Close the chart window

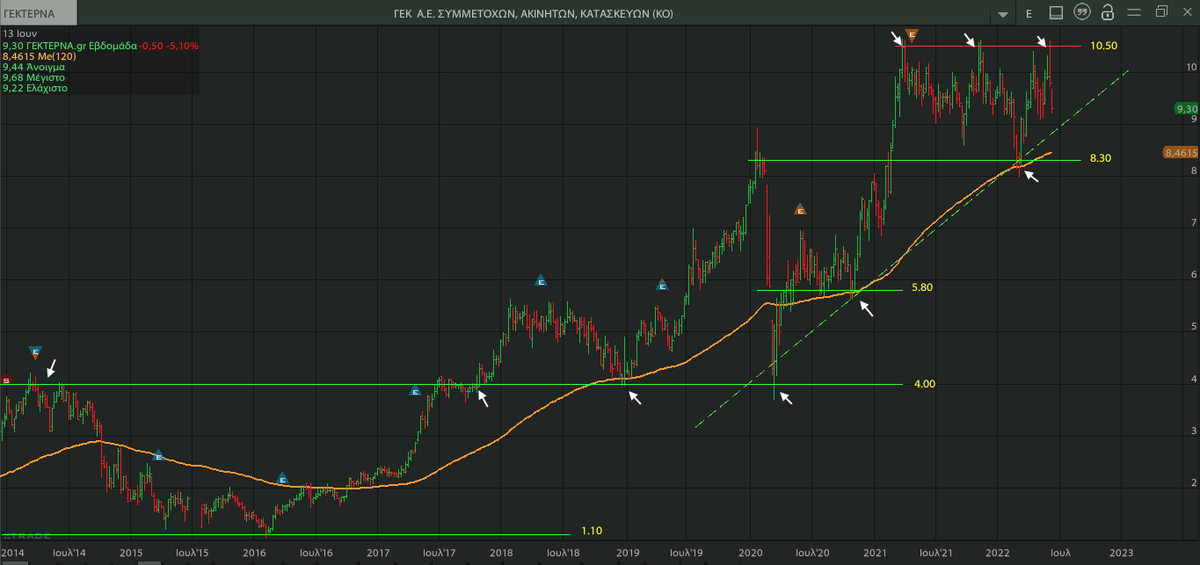click(x=1186, y=12)
